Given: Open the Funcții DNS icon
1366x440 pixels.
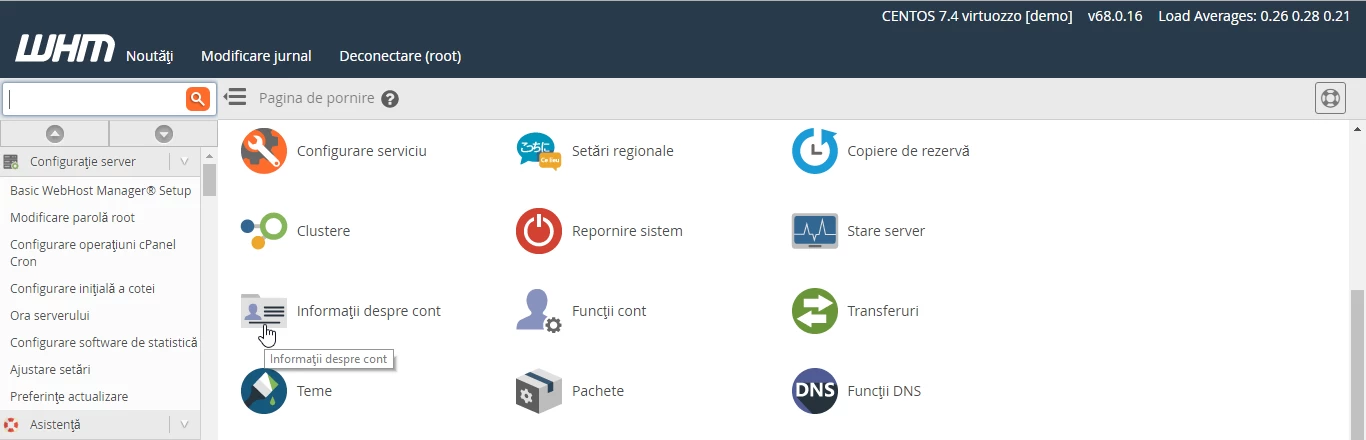Looking at the screenshot, I should pyautogui.click(x=814, y=391).
